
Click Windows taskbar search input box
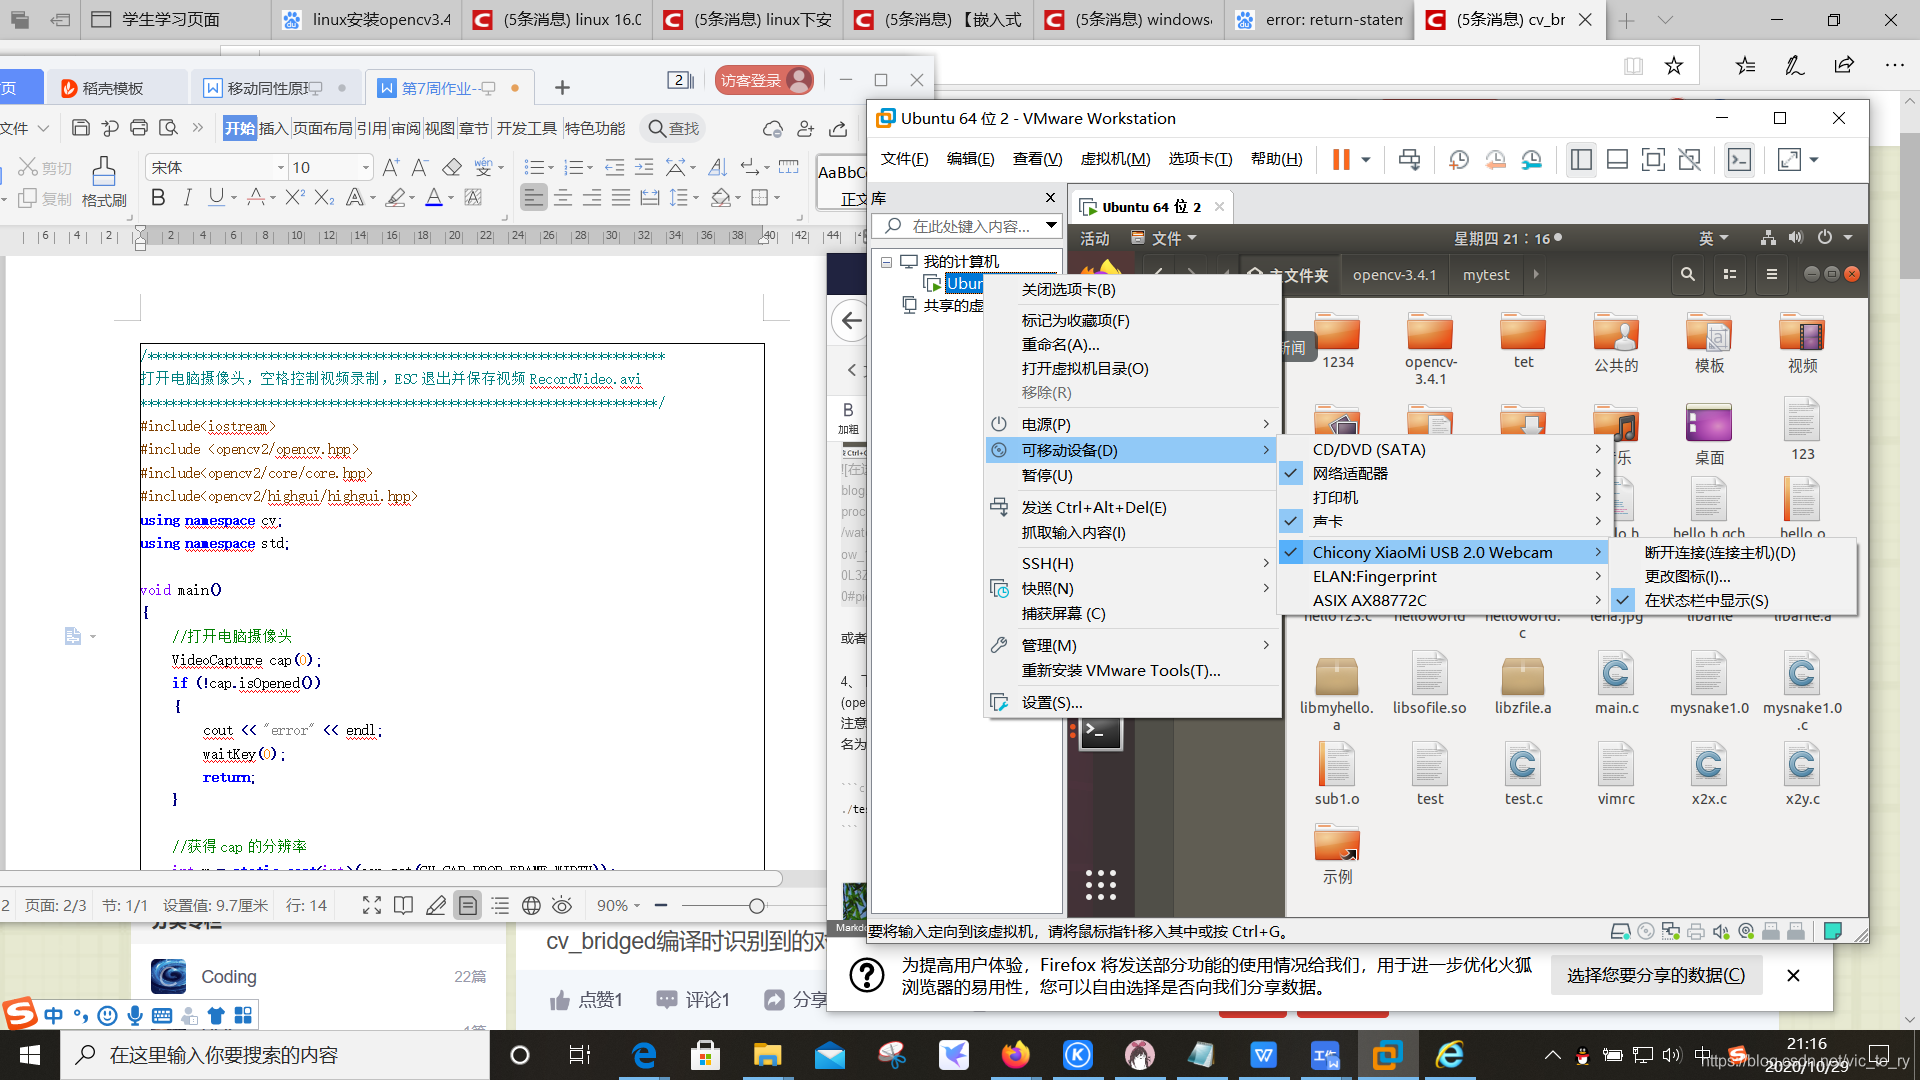275,1055
